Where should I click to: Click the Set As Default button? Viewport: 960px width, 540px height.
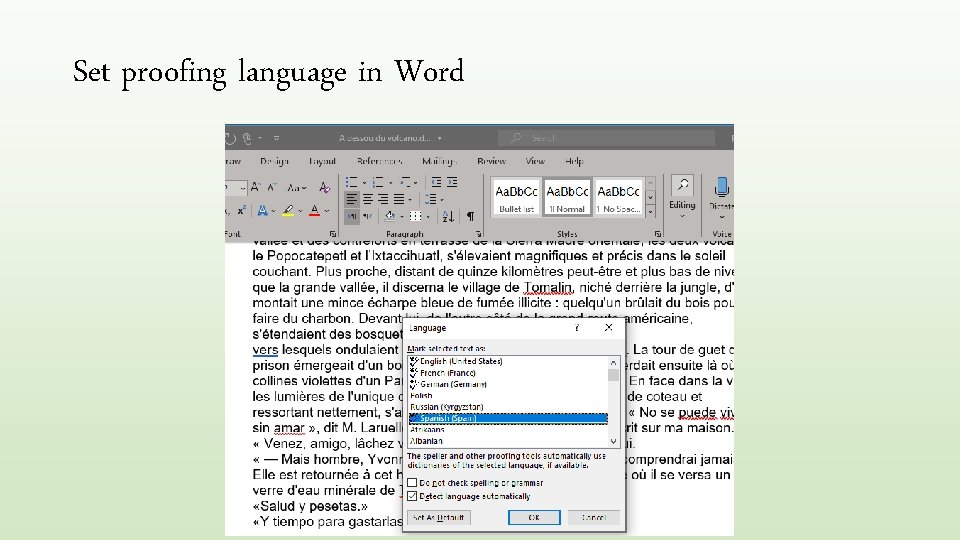coord(438,517)
